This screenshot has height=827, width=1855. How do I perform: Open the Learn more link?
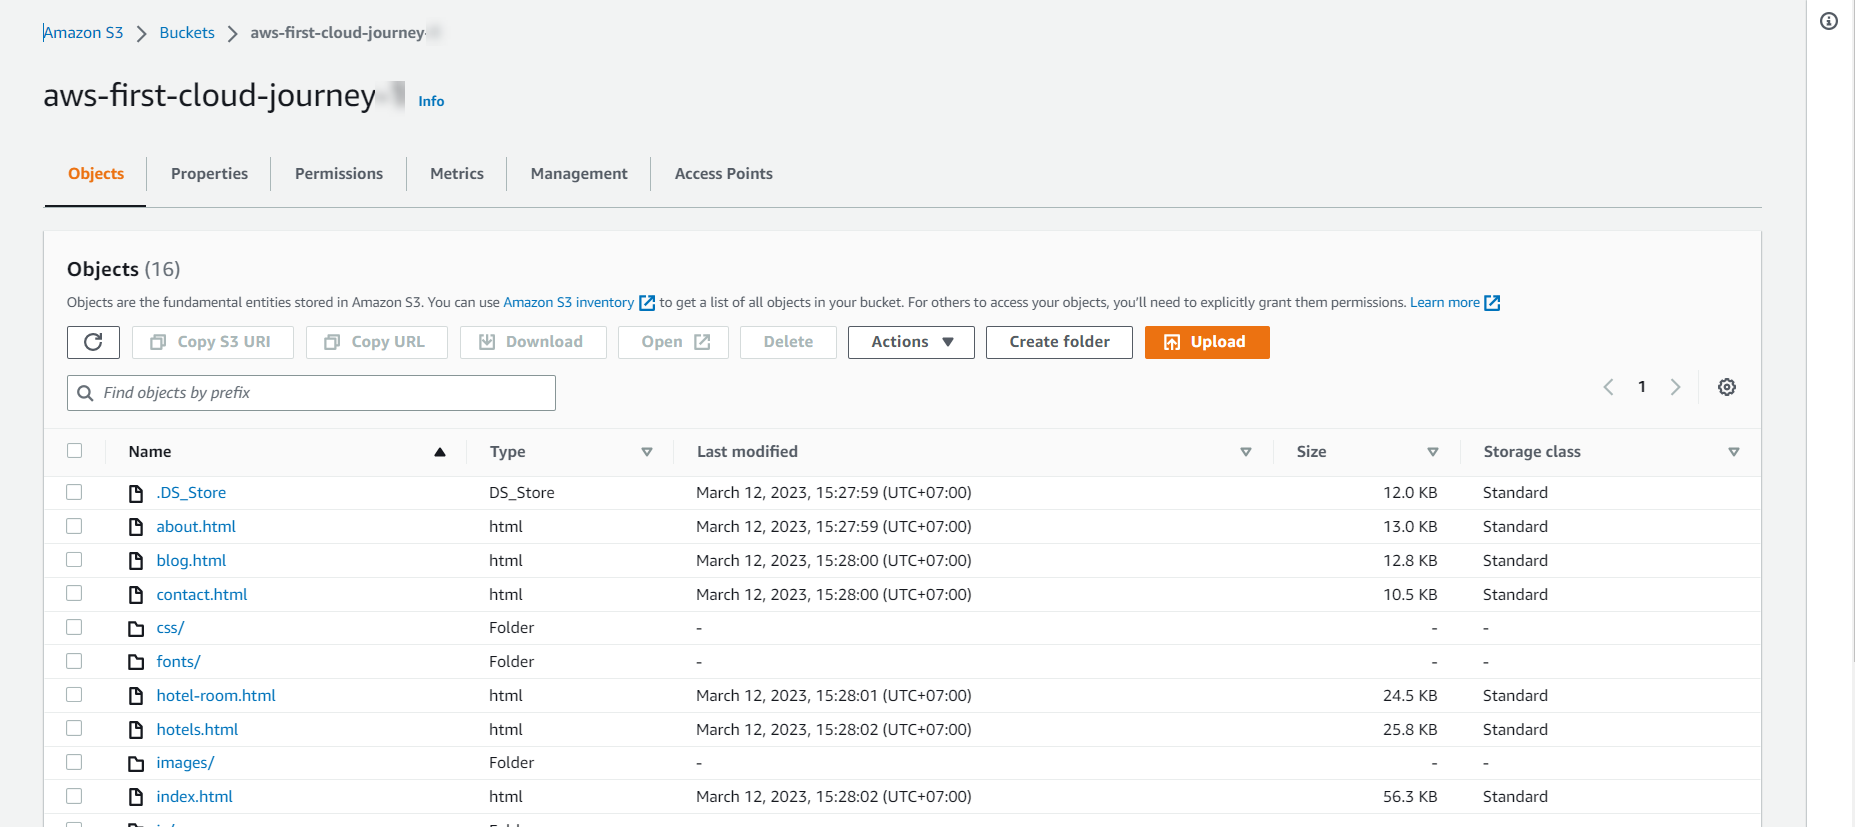(1445, 303)
